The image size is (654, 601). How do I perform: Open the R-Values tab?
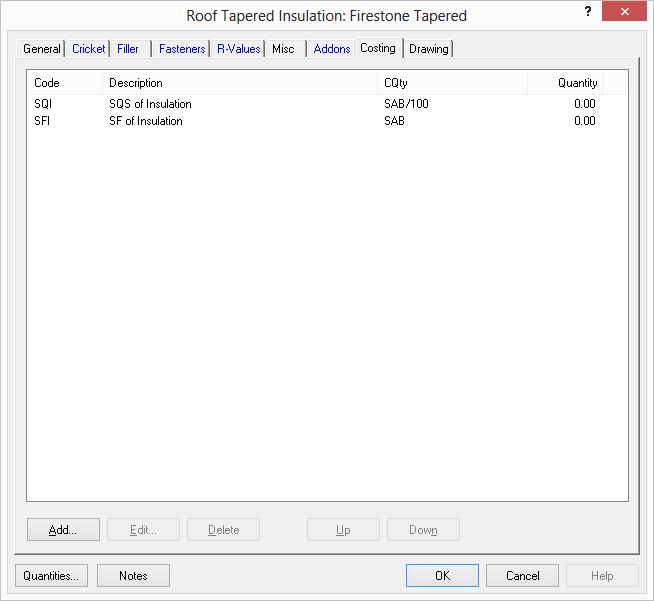pyautogui.click(x=238, y=49)
